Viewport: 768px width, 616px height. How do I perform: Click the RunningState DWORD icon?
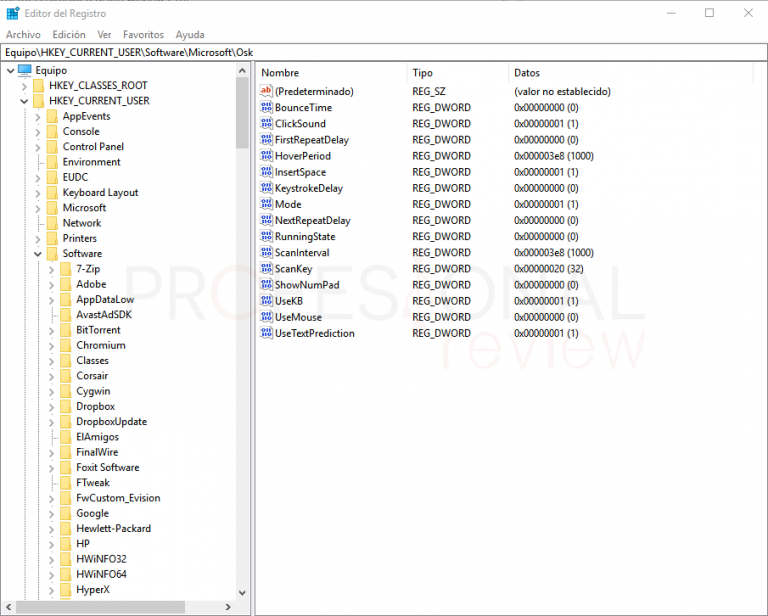[x=266, y=237]
